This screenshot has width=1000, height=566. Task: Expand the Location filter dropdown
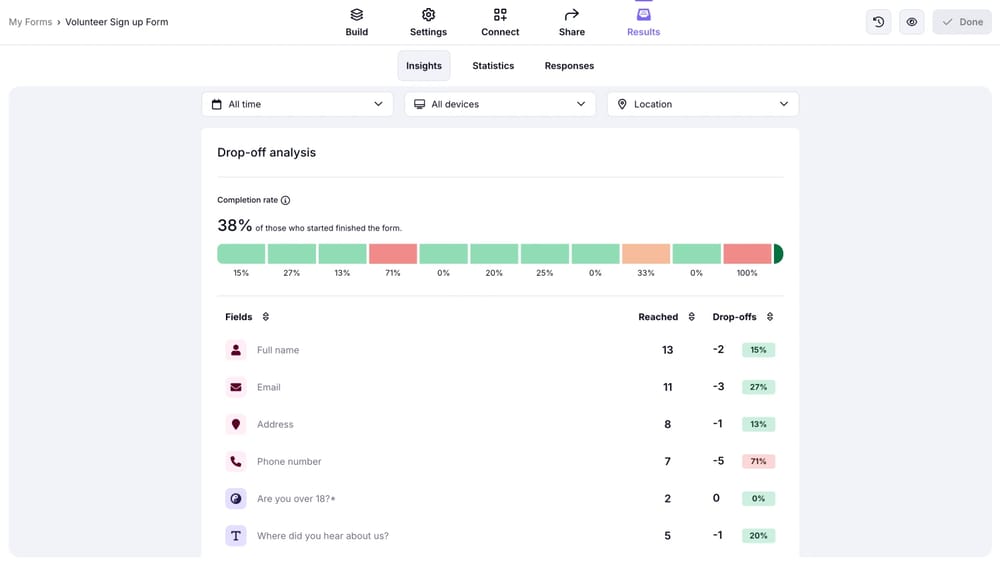click(x=702, y=104)
